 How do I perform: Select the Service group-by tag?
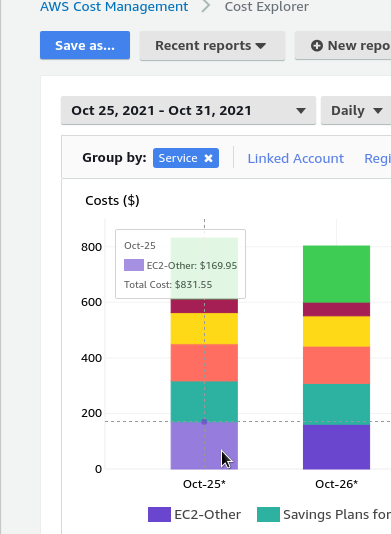[x=178, y=158]
